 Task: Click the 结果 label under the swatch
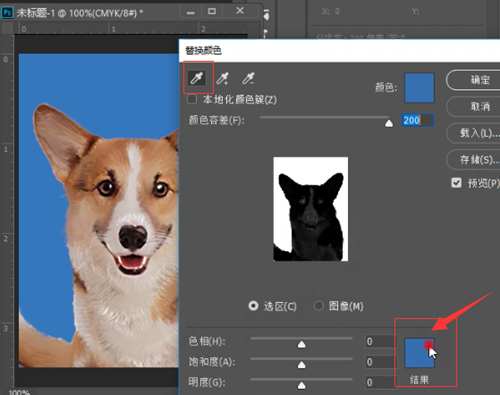pyautogui.click(x=419, y=379)
